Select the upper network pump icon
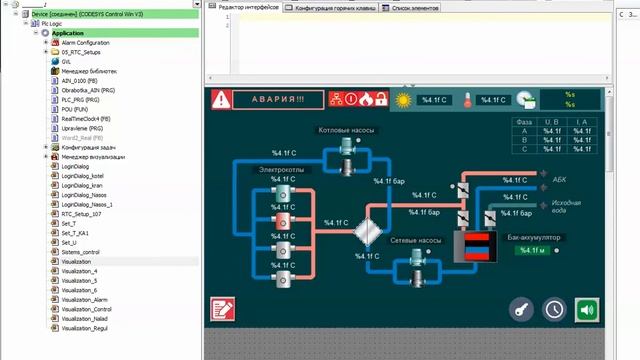Image resolution: width=640 pixels, height=360 pixels. point(417,258)
